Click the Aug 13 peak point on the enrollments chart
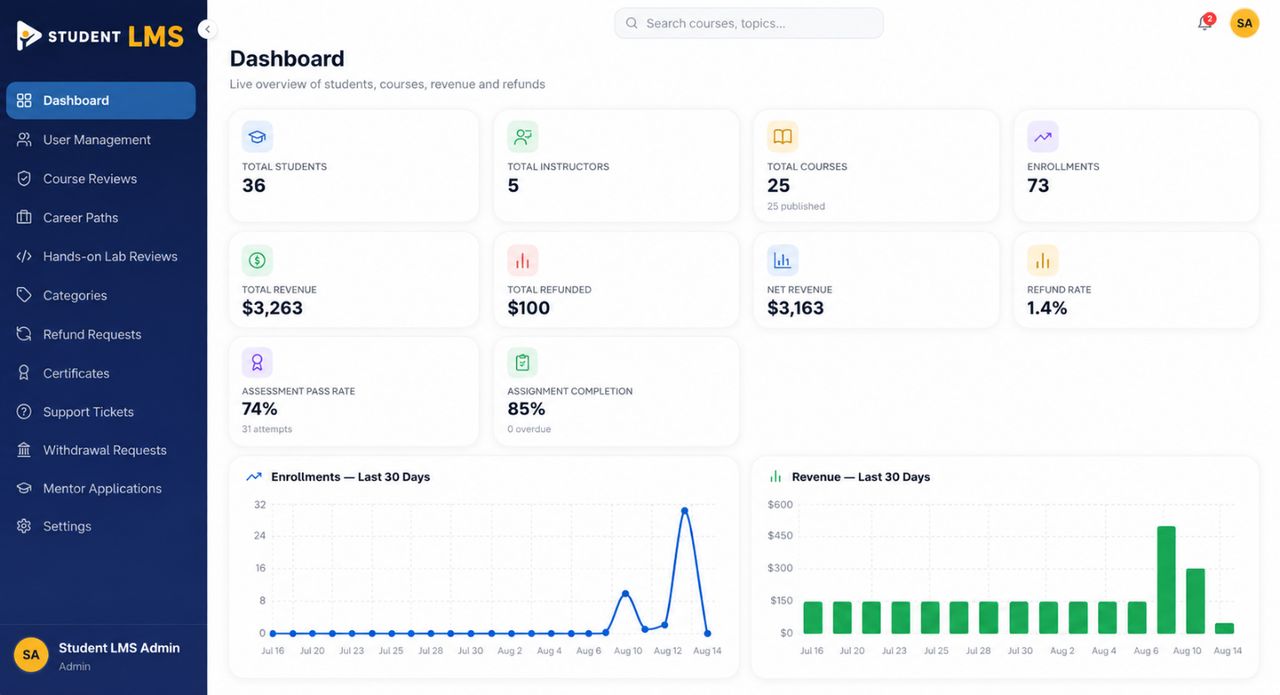The image size is (1280, 695). [685, 510]
